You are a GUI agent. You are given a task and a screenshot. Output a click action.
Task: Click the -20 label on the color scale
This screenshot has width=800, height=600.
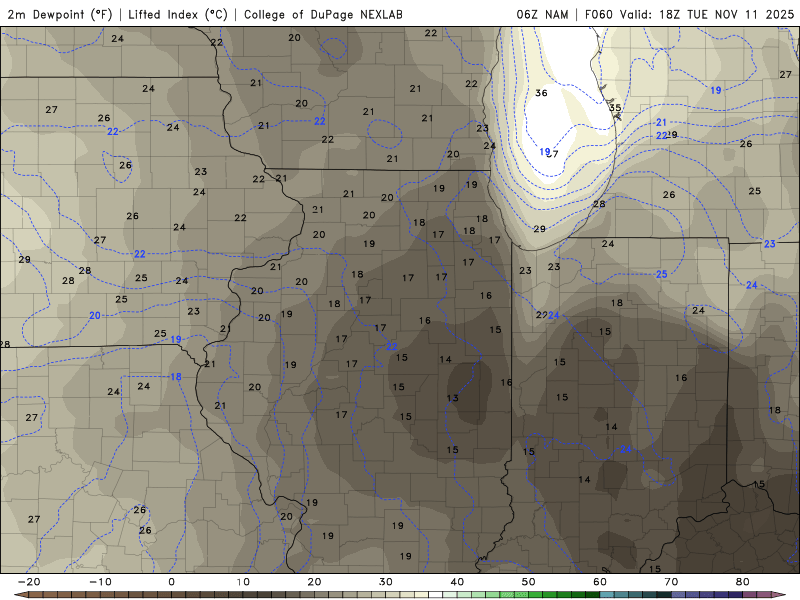point(29,582)
